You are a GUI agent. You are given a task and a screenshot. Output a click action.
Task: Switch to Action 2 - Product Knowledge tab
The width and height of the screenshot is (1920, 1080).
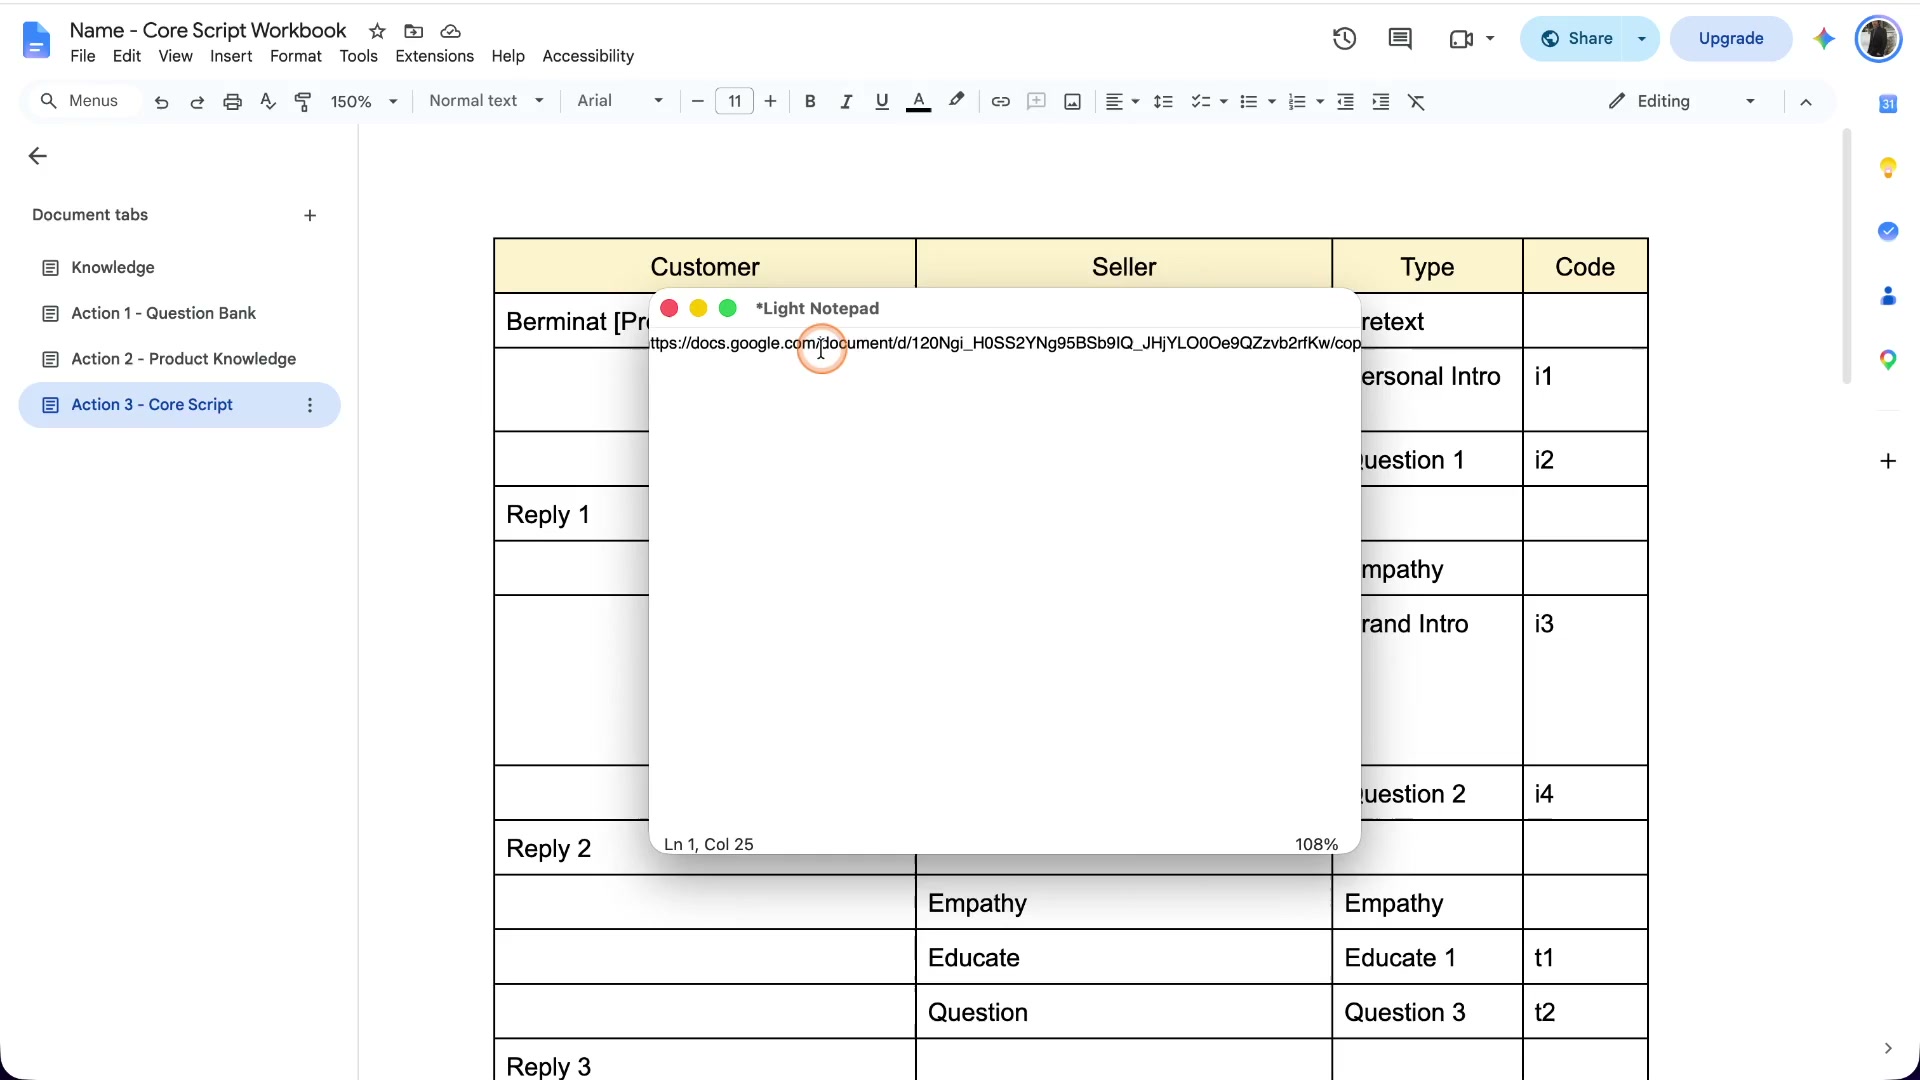click(179, 359)
